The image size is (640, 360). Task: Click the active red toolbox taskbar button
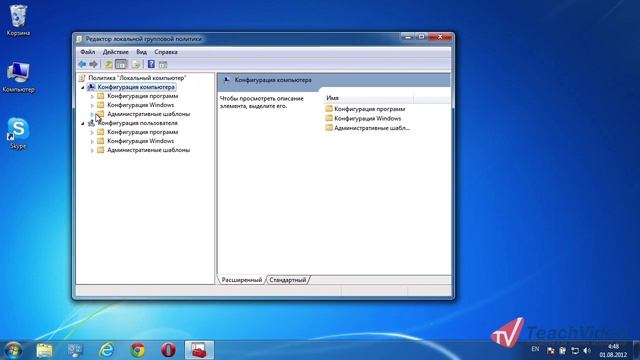[x=199, y=350]
